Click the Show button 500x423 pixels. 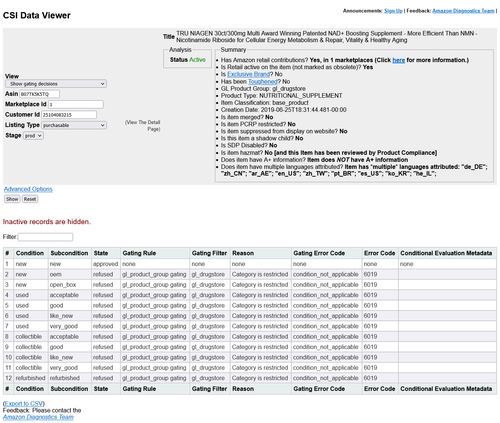click(x=12, y=199)
